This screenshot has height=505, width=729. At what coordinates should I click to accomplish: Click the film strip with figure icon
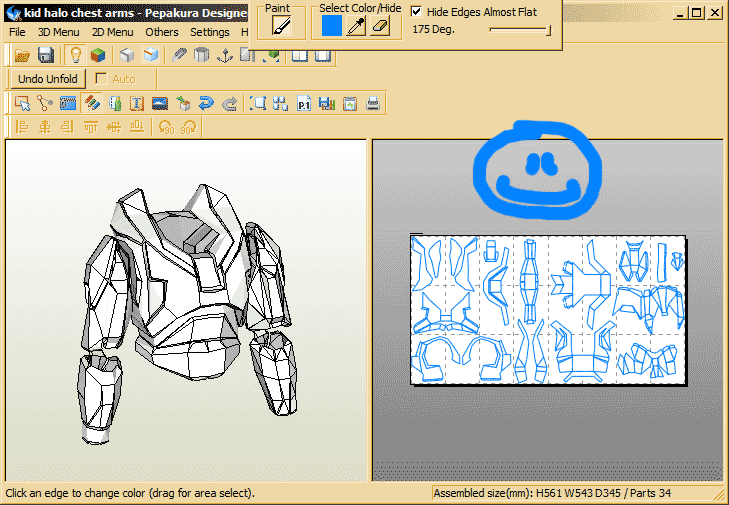[115, 103]
